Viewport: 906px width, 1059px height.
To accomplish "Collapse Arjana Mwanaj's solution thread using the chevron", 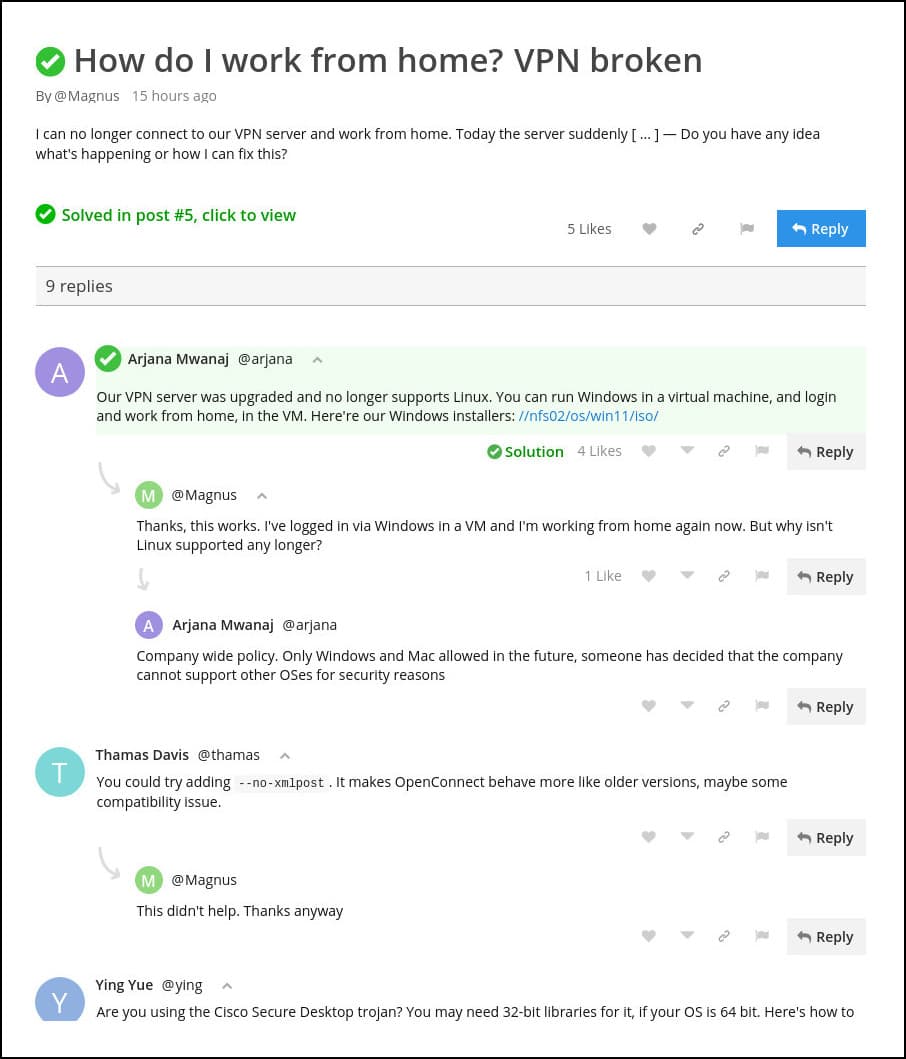I will [x=317, y=360].
